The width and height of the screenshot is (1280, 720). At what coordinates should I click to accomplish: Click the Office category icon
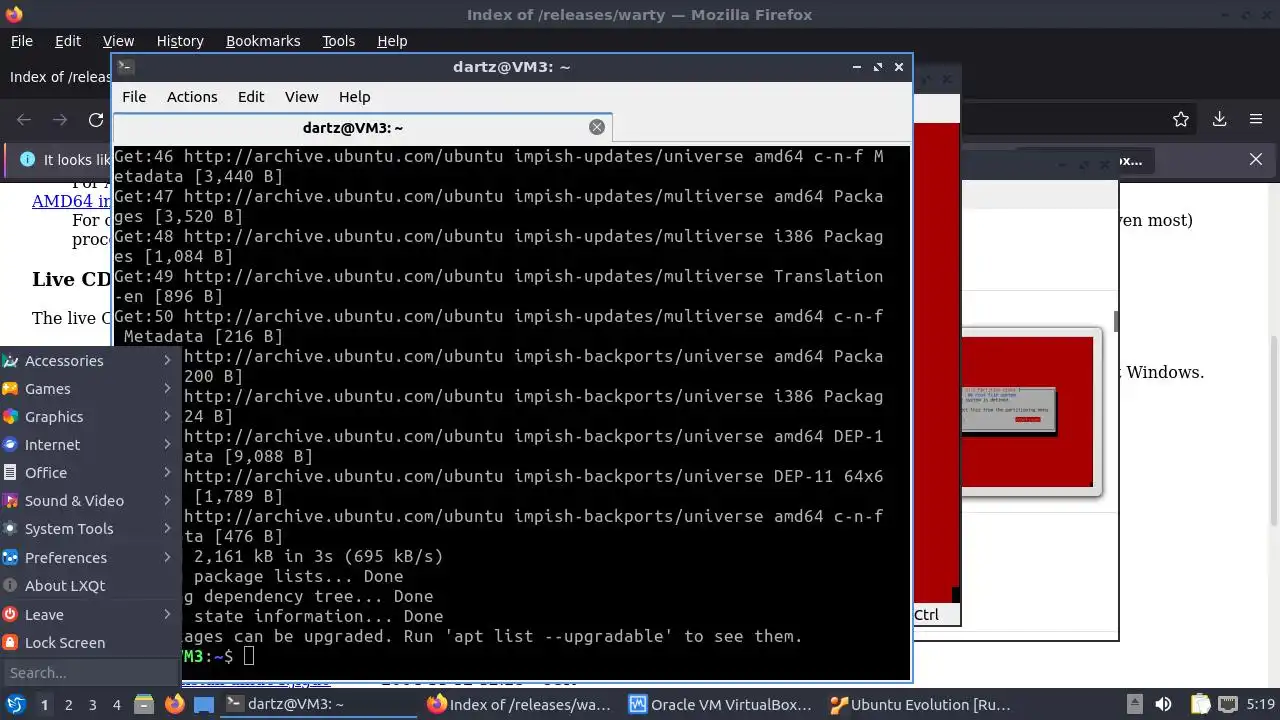pyautogui.click(x=10, y=472)
